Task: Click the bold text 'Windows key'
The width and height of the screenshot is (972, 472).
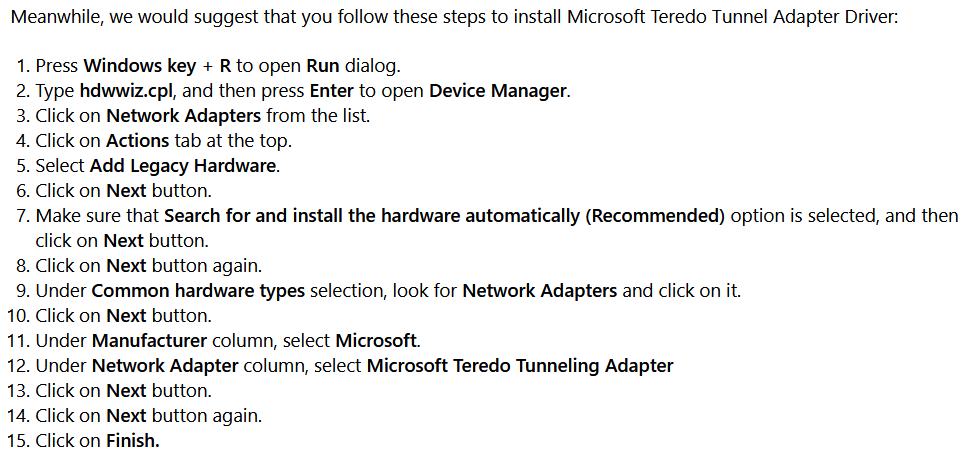Action: click(139, 66)
